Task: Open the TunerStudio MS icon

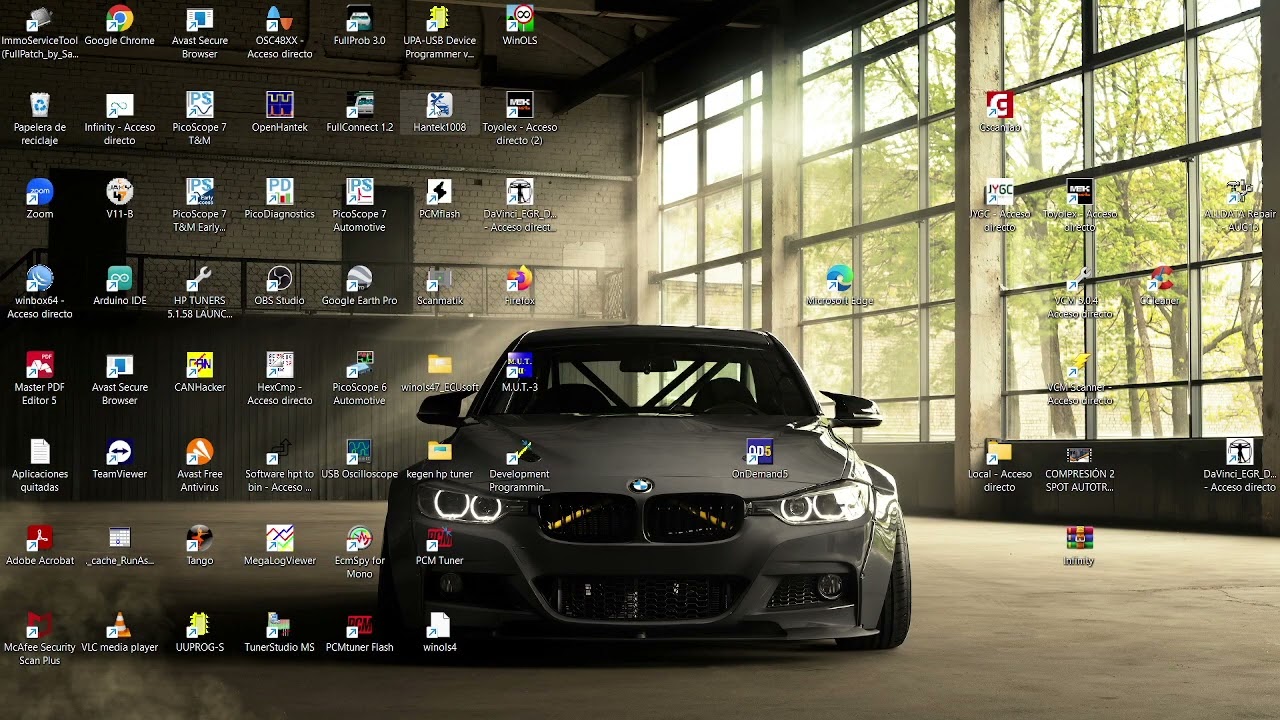Action: (280, 625)
